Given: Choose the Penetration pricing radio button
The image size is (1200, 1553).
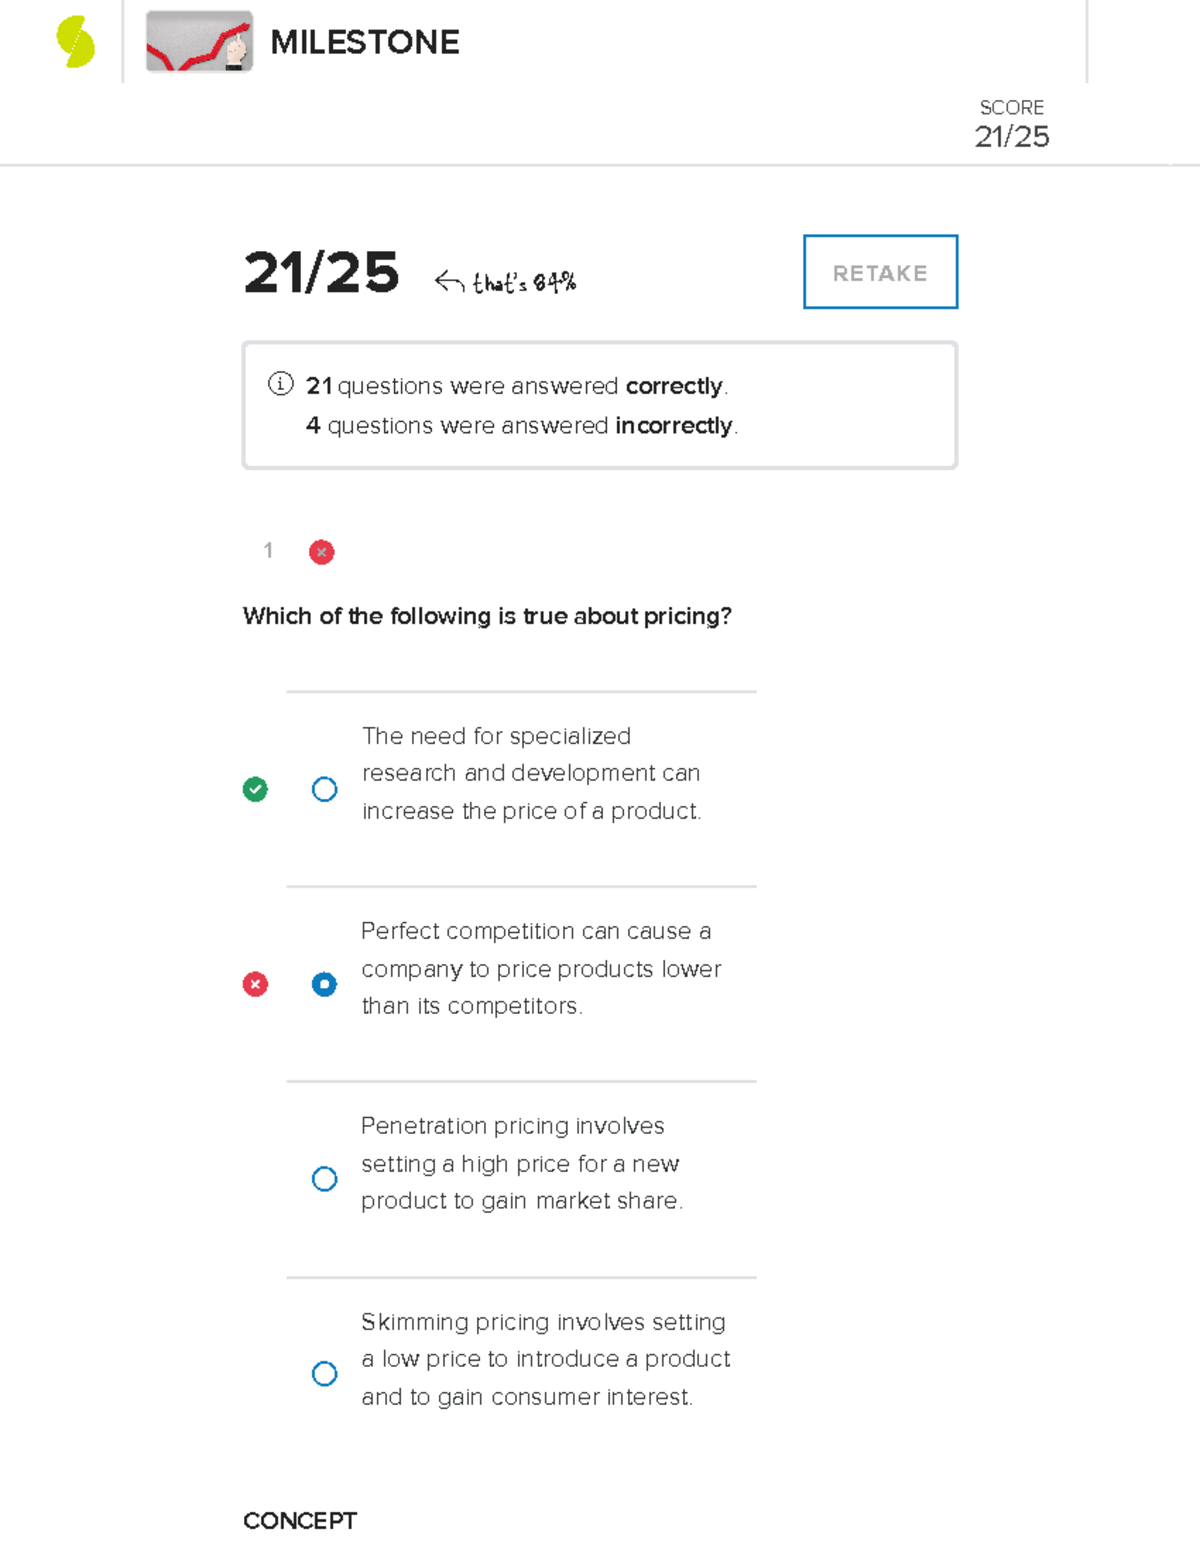Looking at the screenshot, I should (324, 1179).
